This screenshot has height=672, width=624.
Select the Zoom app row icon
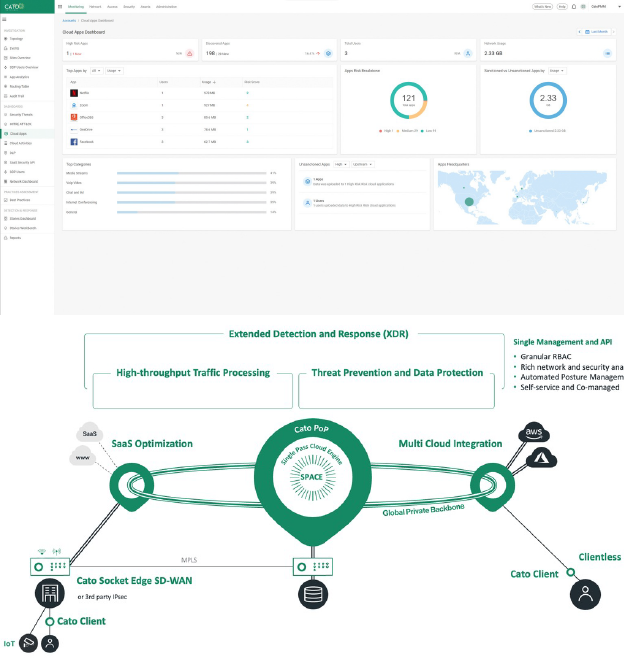click(74, 105)
